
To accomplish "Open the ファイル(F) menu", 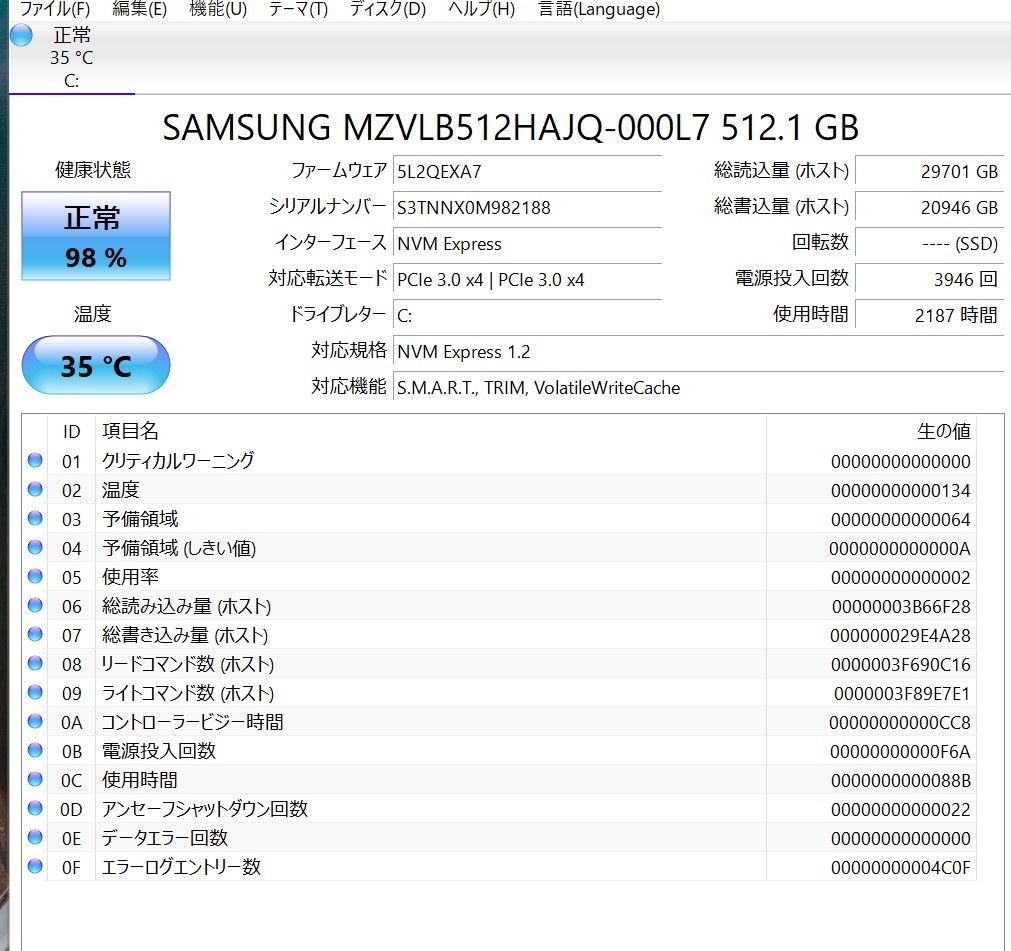I will click(55, 9).
